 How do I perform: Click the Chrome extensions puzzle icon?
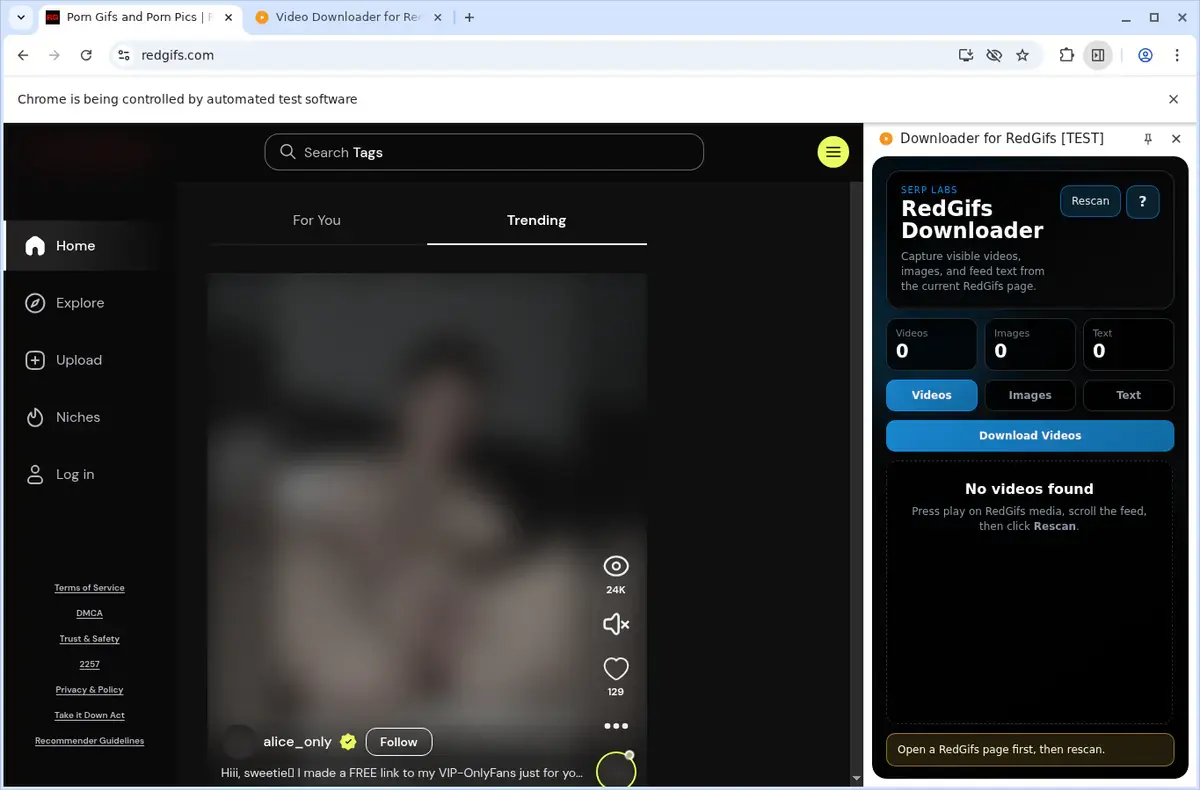point(1066,55)
